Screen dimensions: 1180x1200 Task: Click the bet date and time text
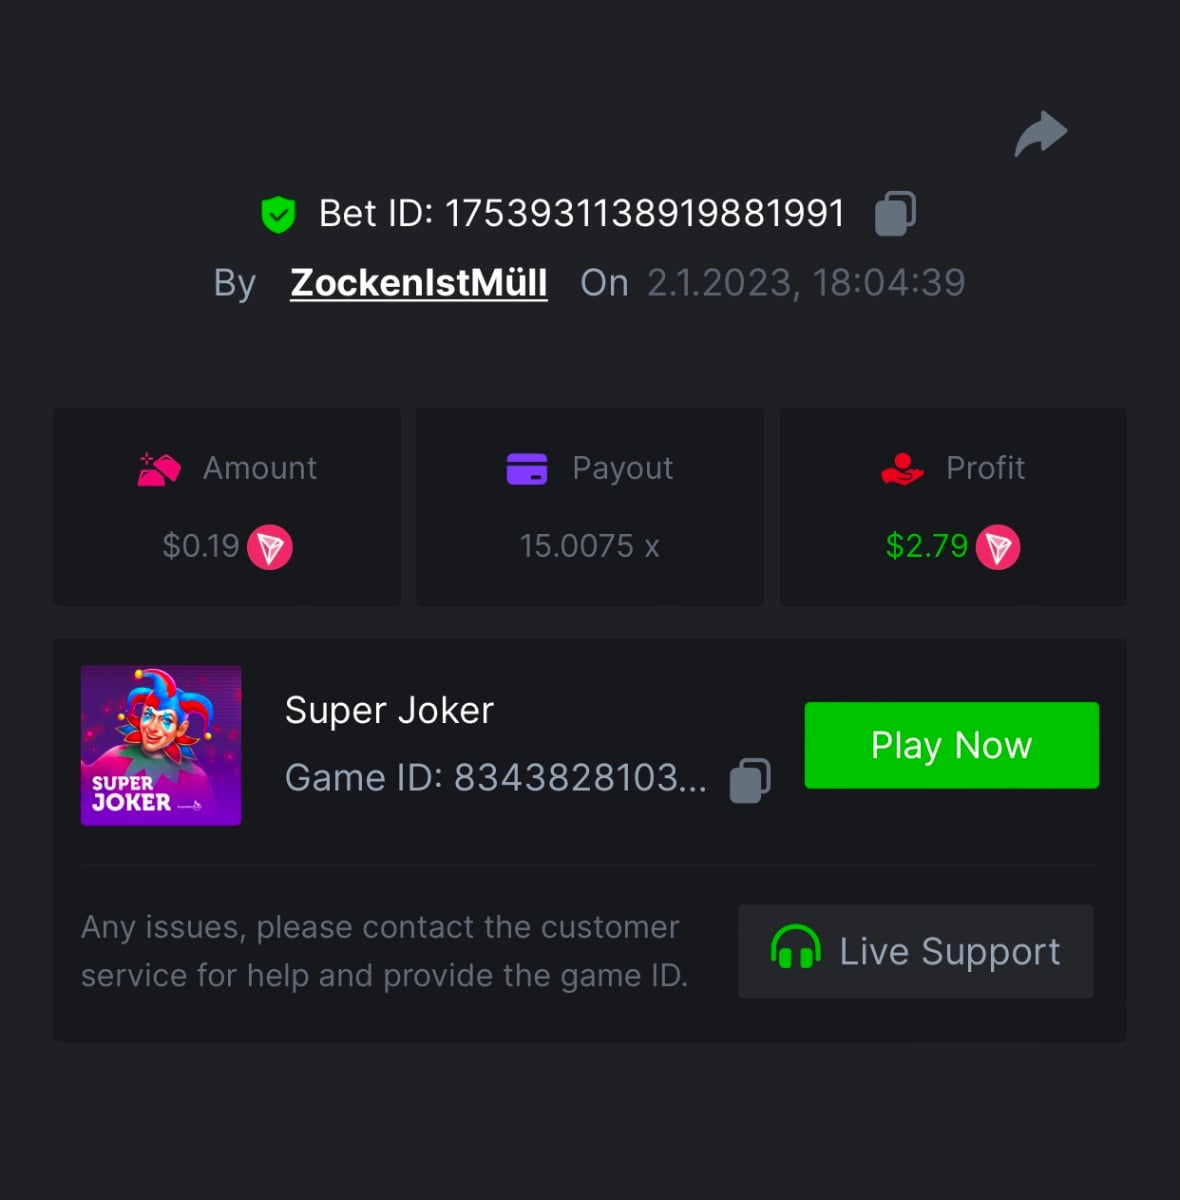[x=805, y=283]
